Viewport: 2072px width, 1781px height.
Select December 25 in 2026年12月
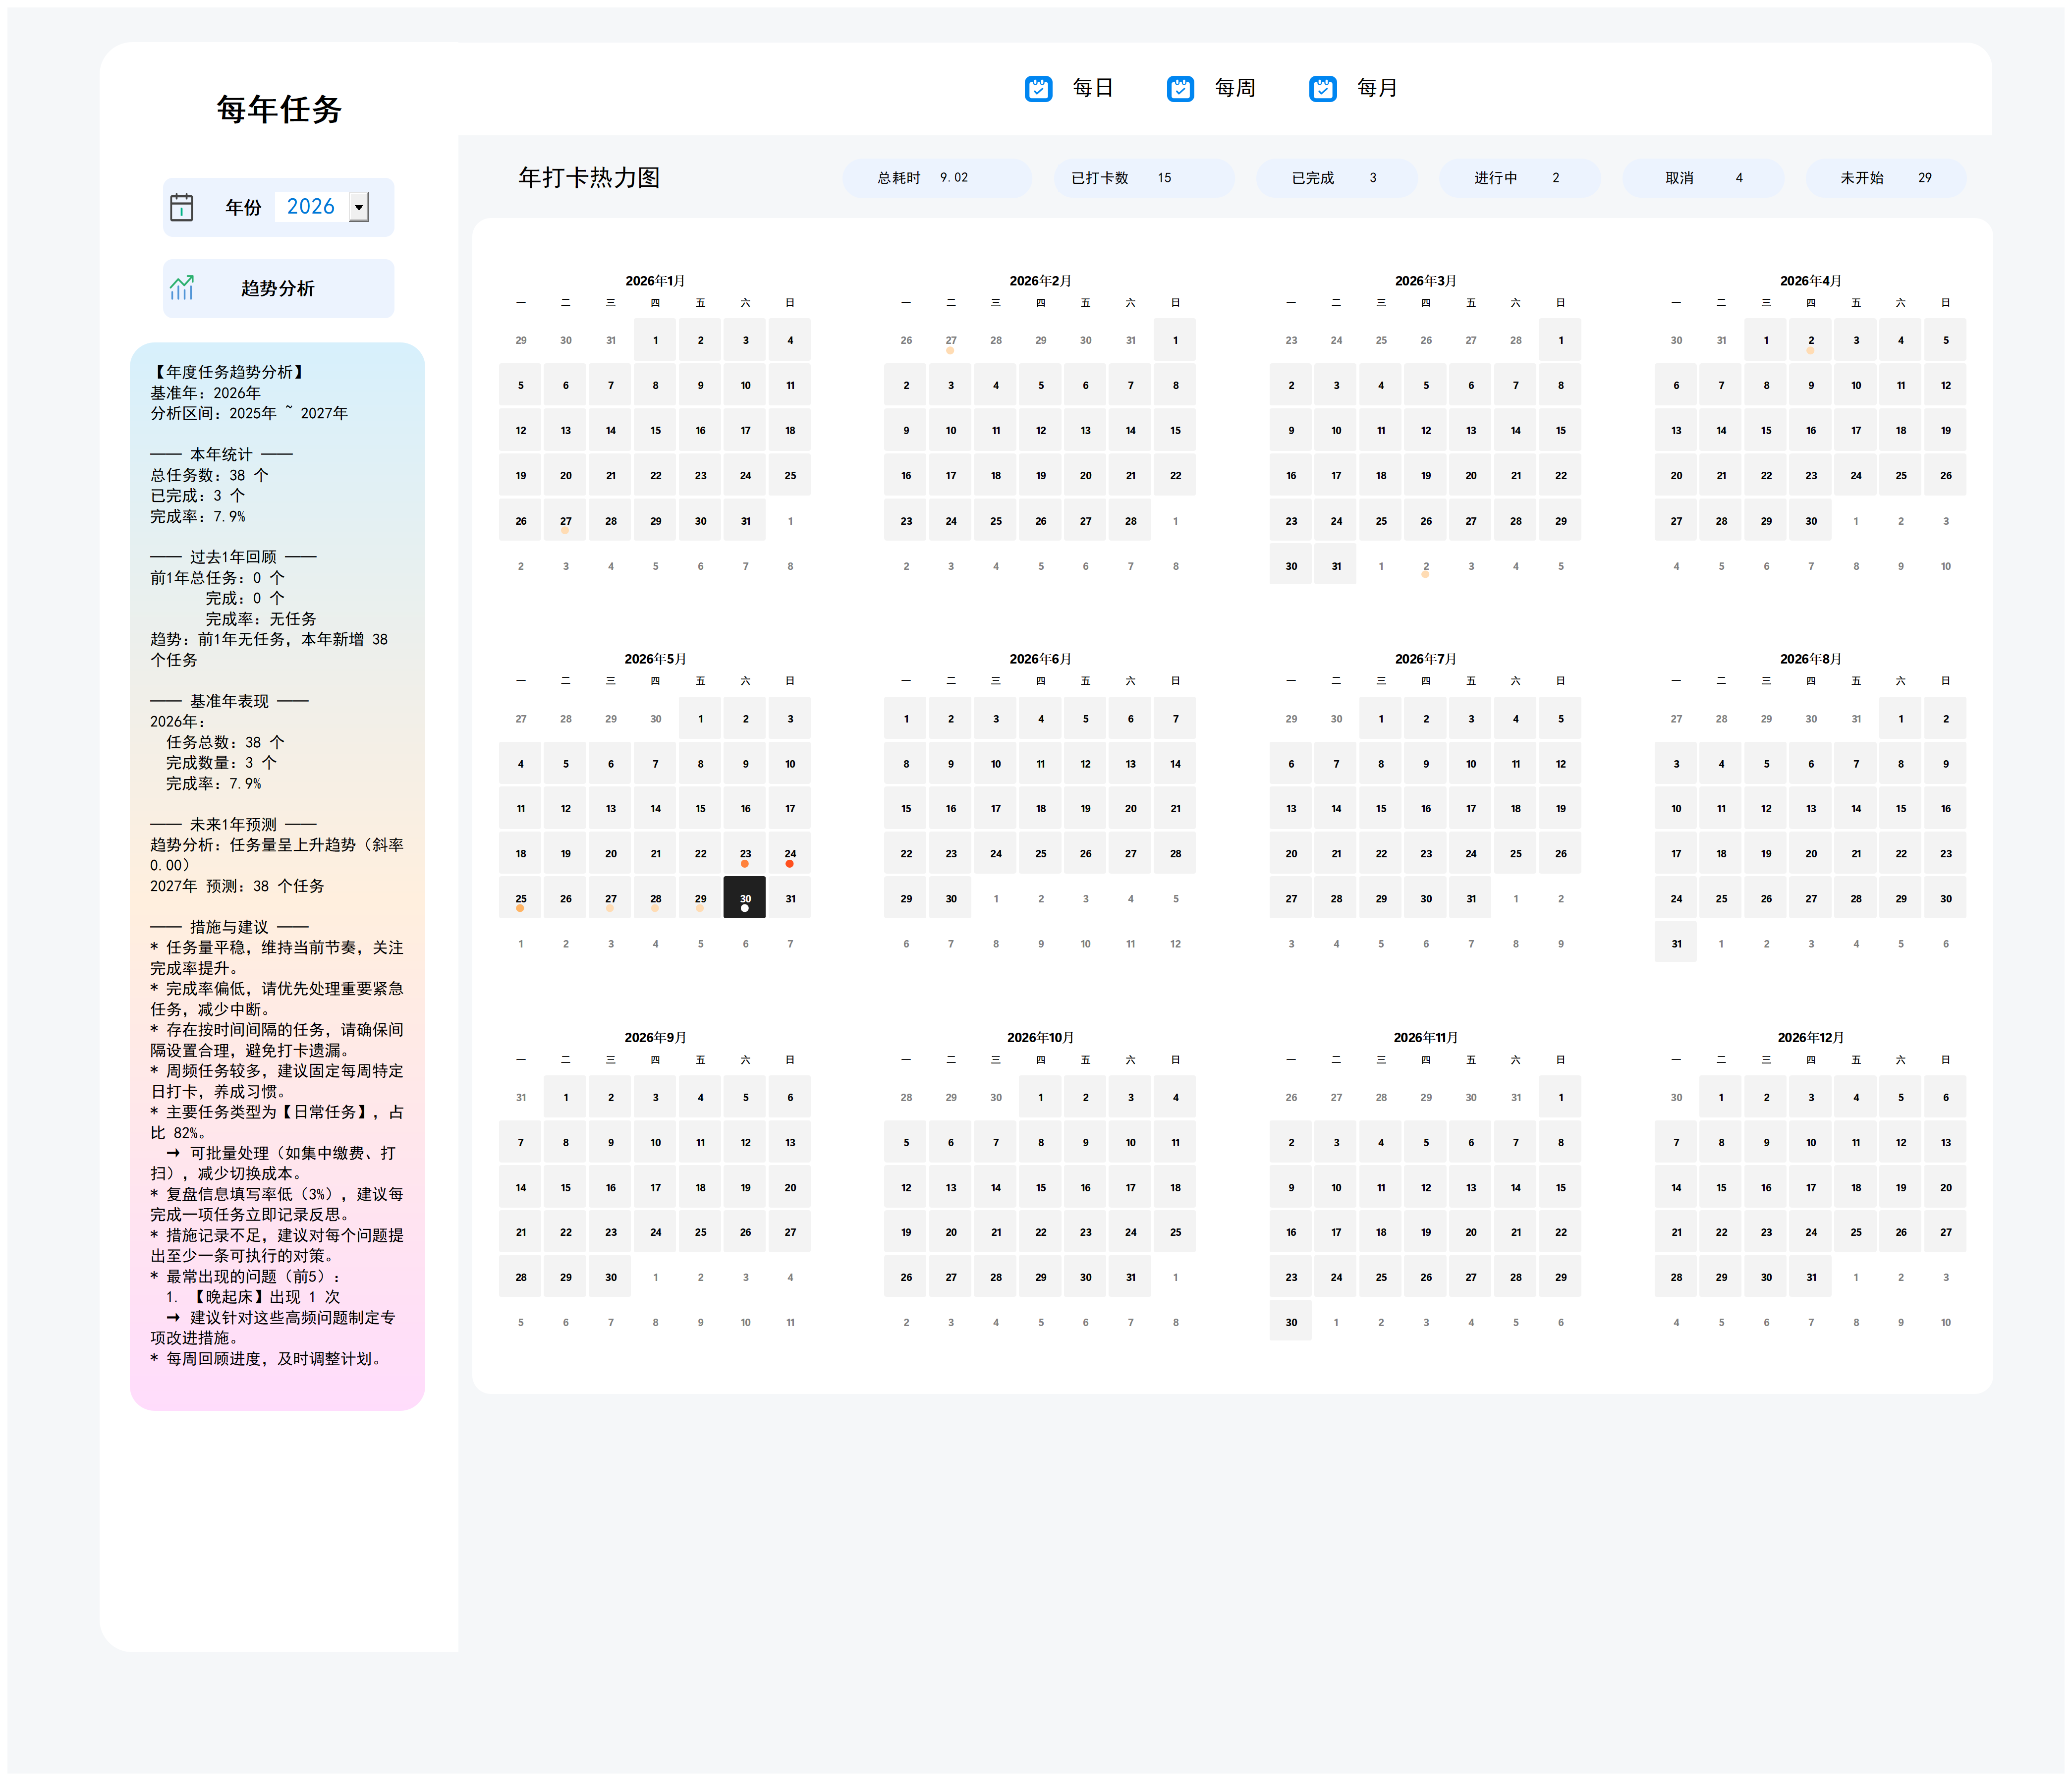(x=1856, y=1232)
